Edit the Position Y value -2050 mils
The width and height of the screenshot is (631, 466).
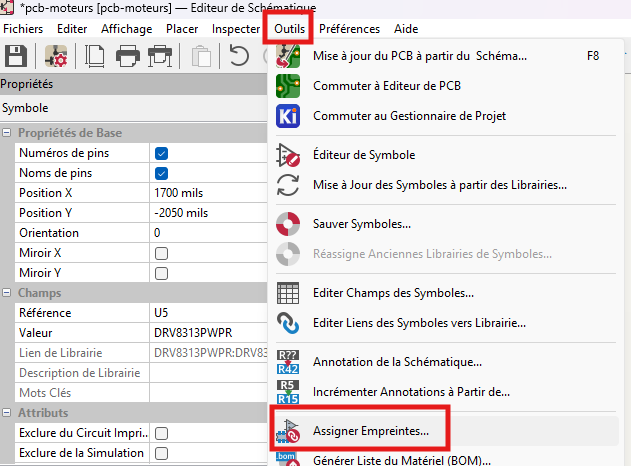[208, 213]
